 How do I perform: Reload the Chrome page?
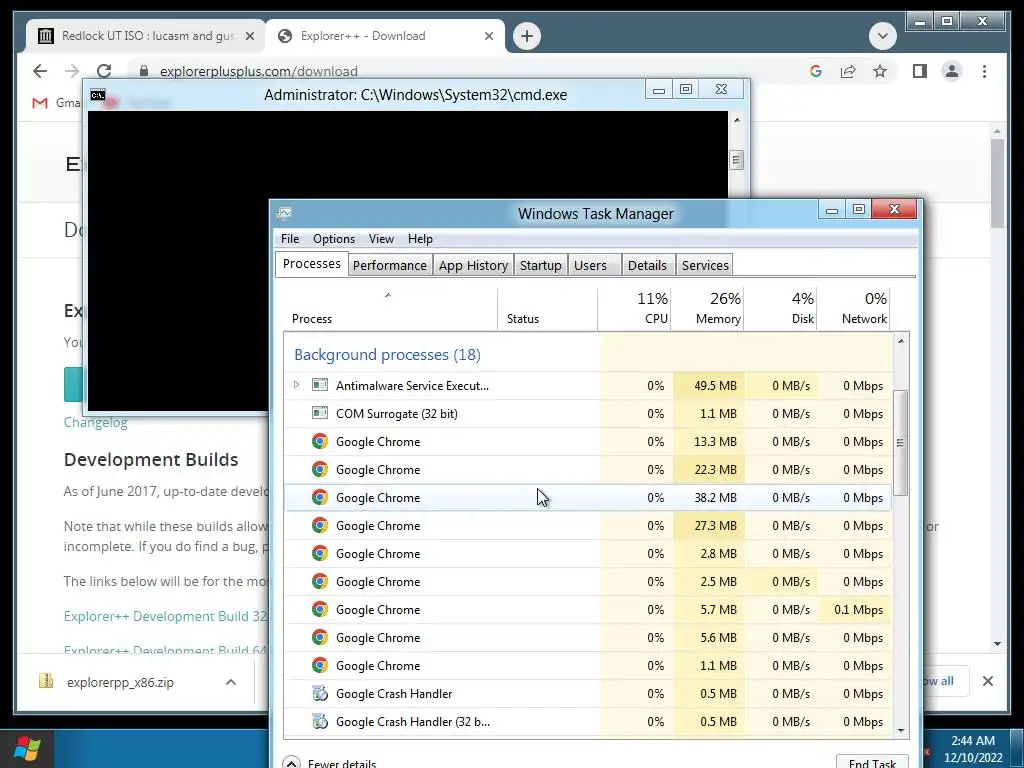[104, 71]
